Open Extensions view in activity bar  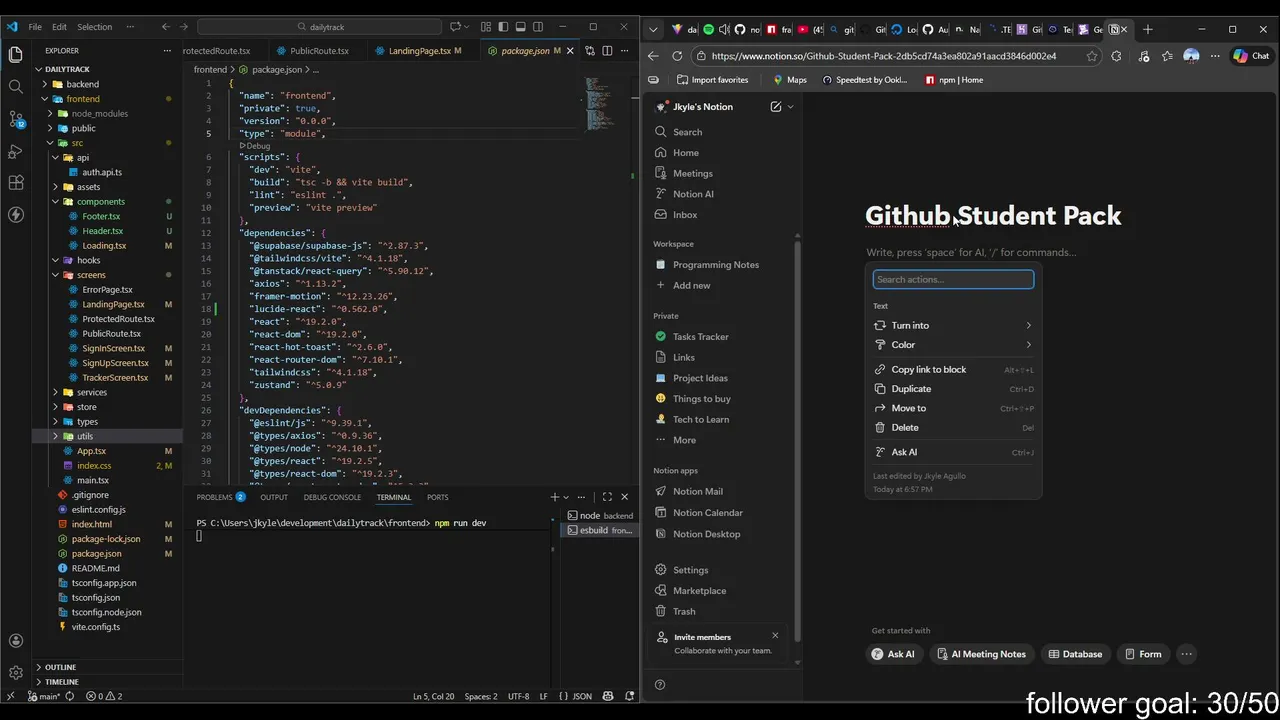point(15,183)
